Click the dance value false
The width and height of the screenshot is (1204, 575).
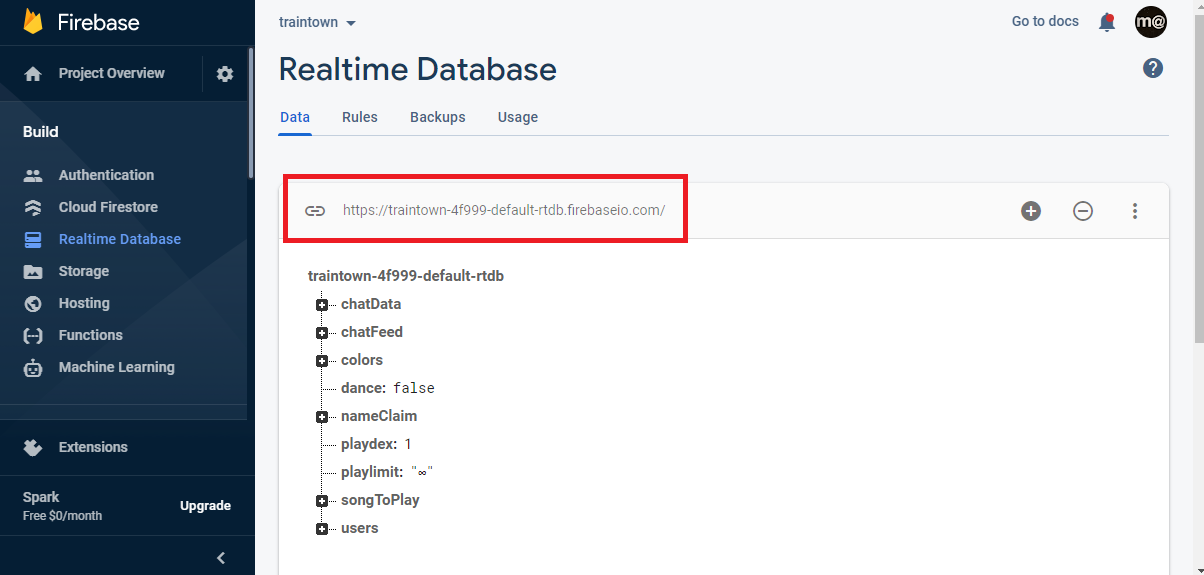[x=414, y=388]
